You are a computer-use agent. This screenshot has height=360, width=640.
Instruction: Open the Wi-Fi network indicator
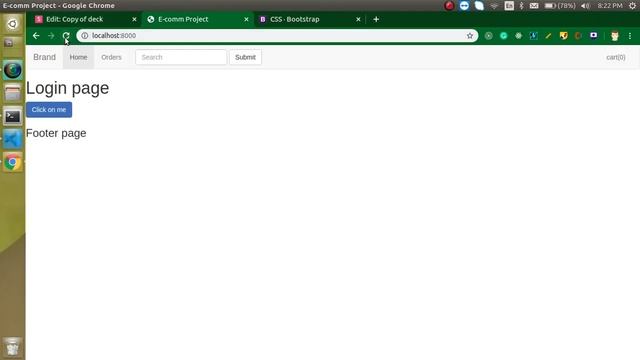click(494, 6)
